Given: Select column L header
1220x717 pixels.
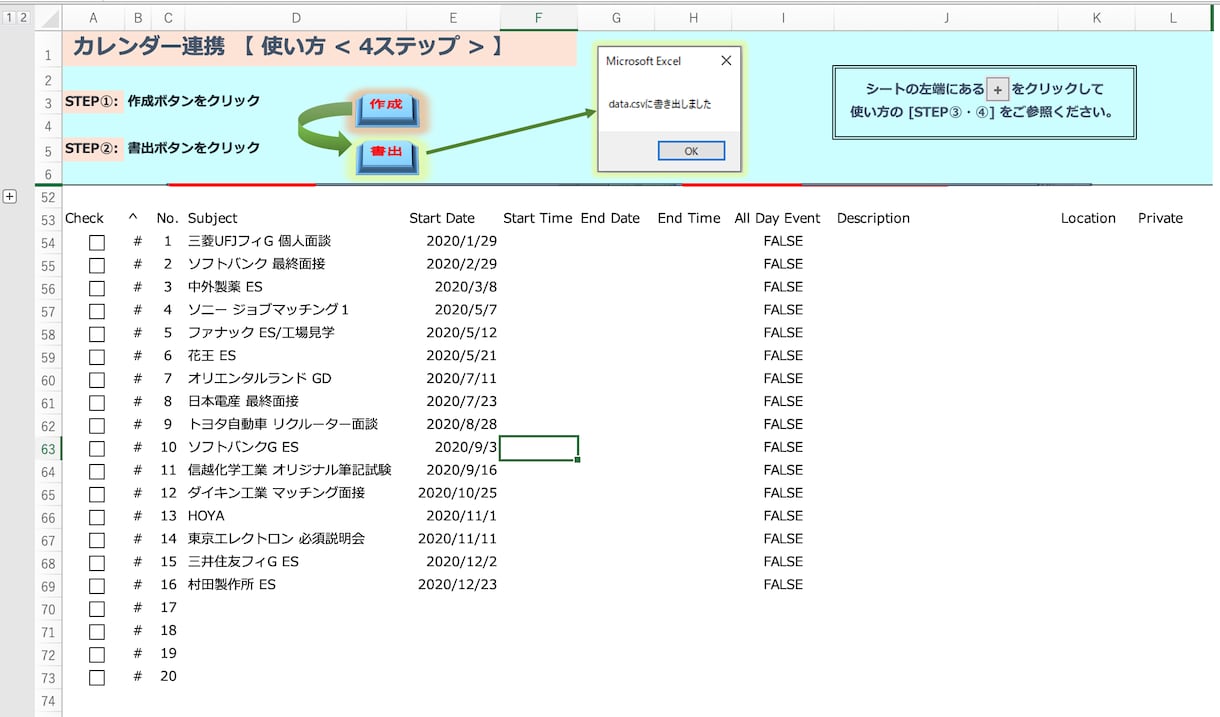Looking at the screenshot, I should point(1173,17).
